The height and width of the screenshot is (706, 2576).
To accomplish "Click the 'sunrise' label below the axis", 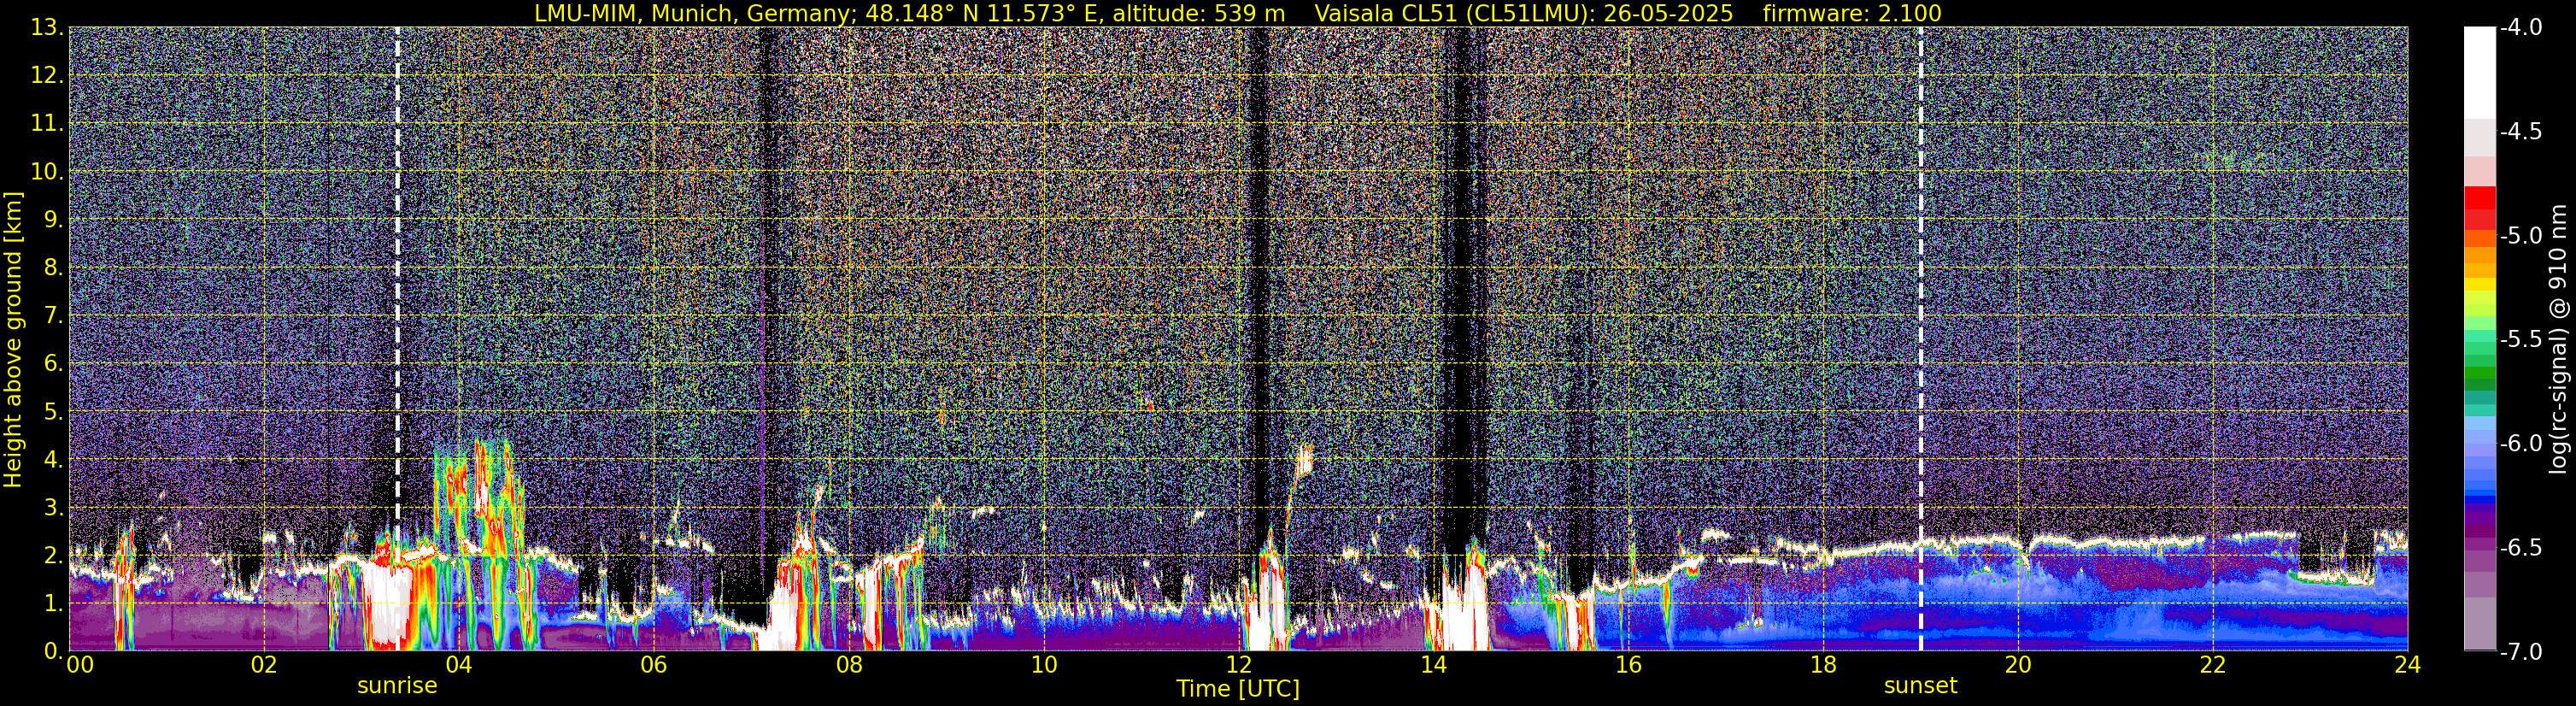I will click(397, 685).
